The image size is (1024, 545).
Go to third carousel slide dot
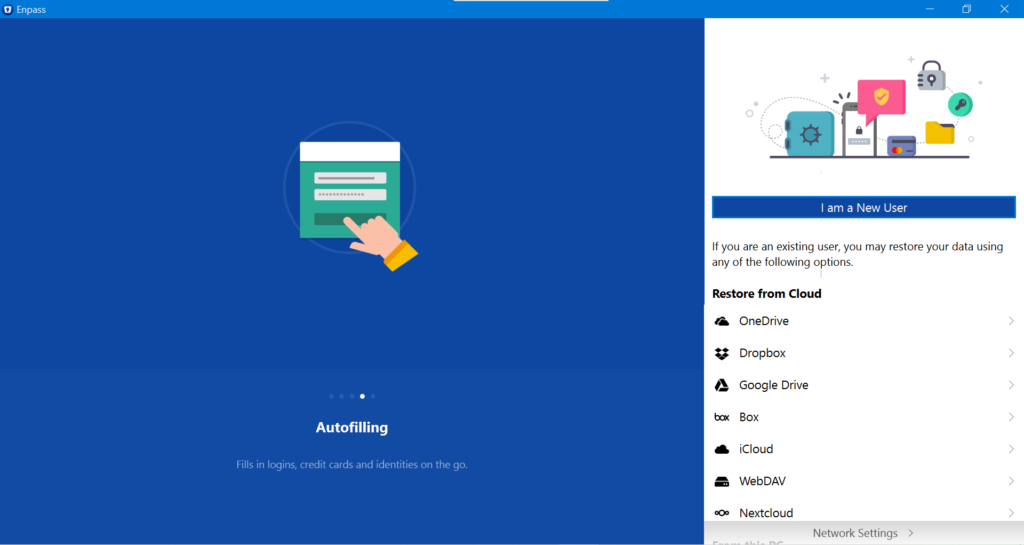tap(352, 396)
